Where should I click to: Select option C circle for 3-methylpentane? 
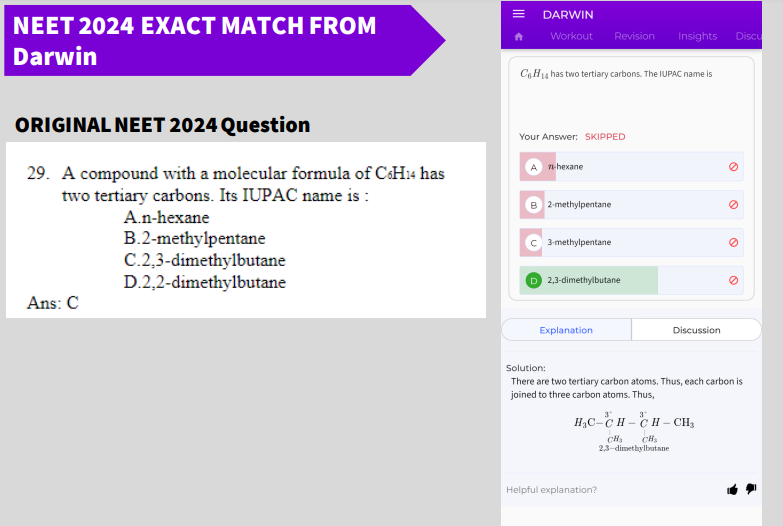533,243
